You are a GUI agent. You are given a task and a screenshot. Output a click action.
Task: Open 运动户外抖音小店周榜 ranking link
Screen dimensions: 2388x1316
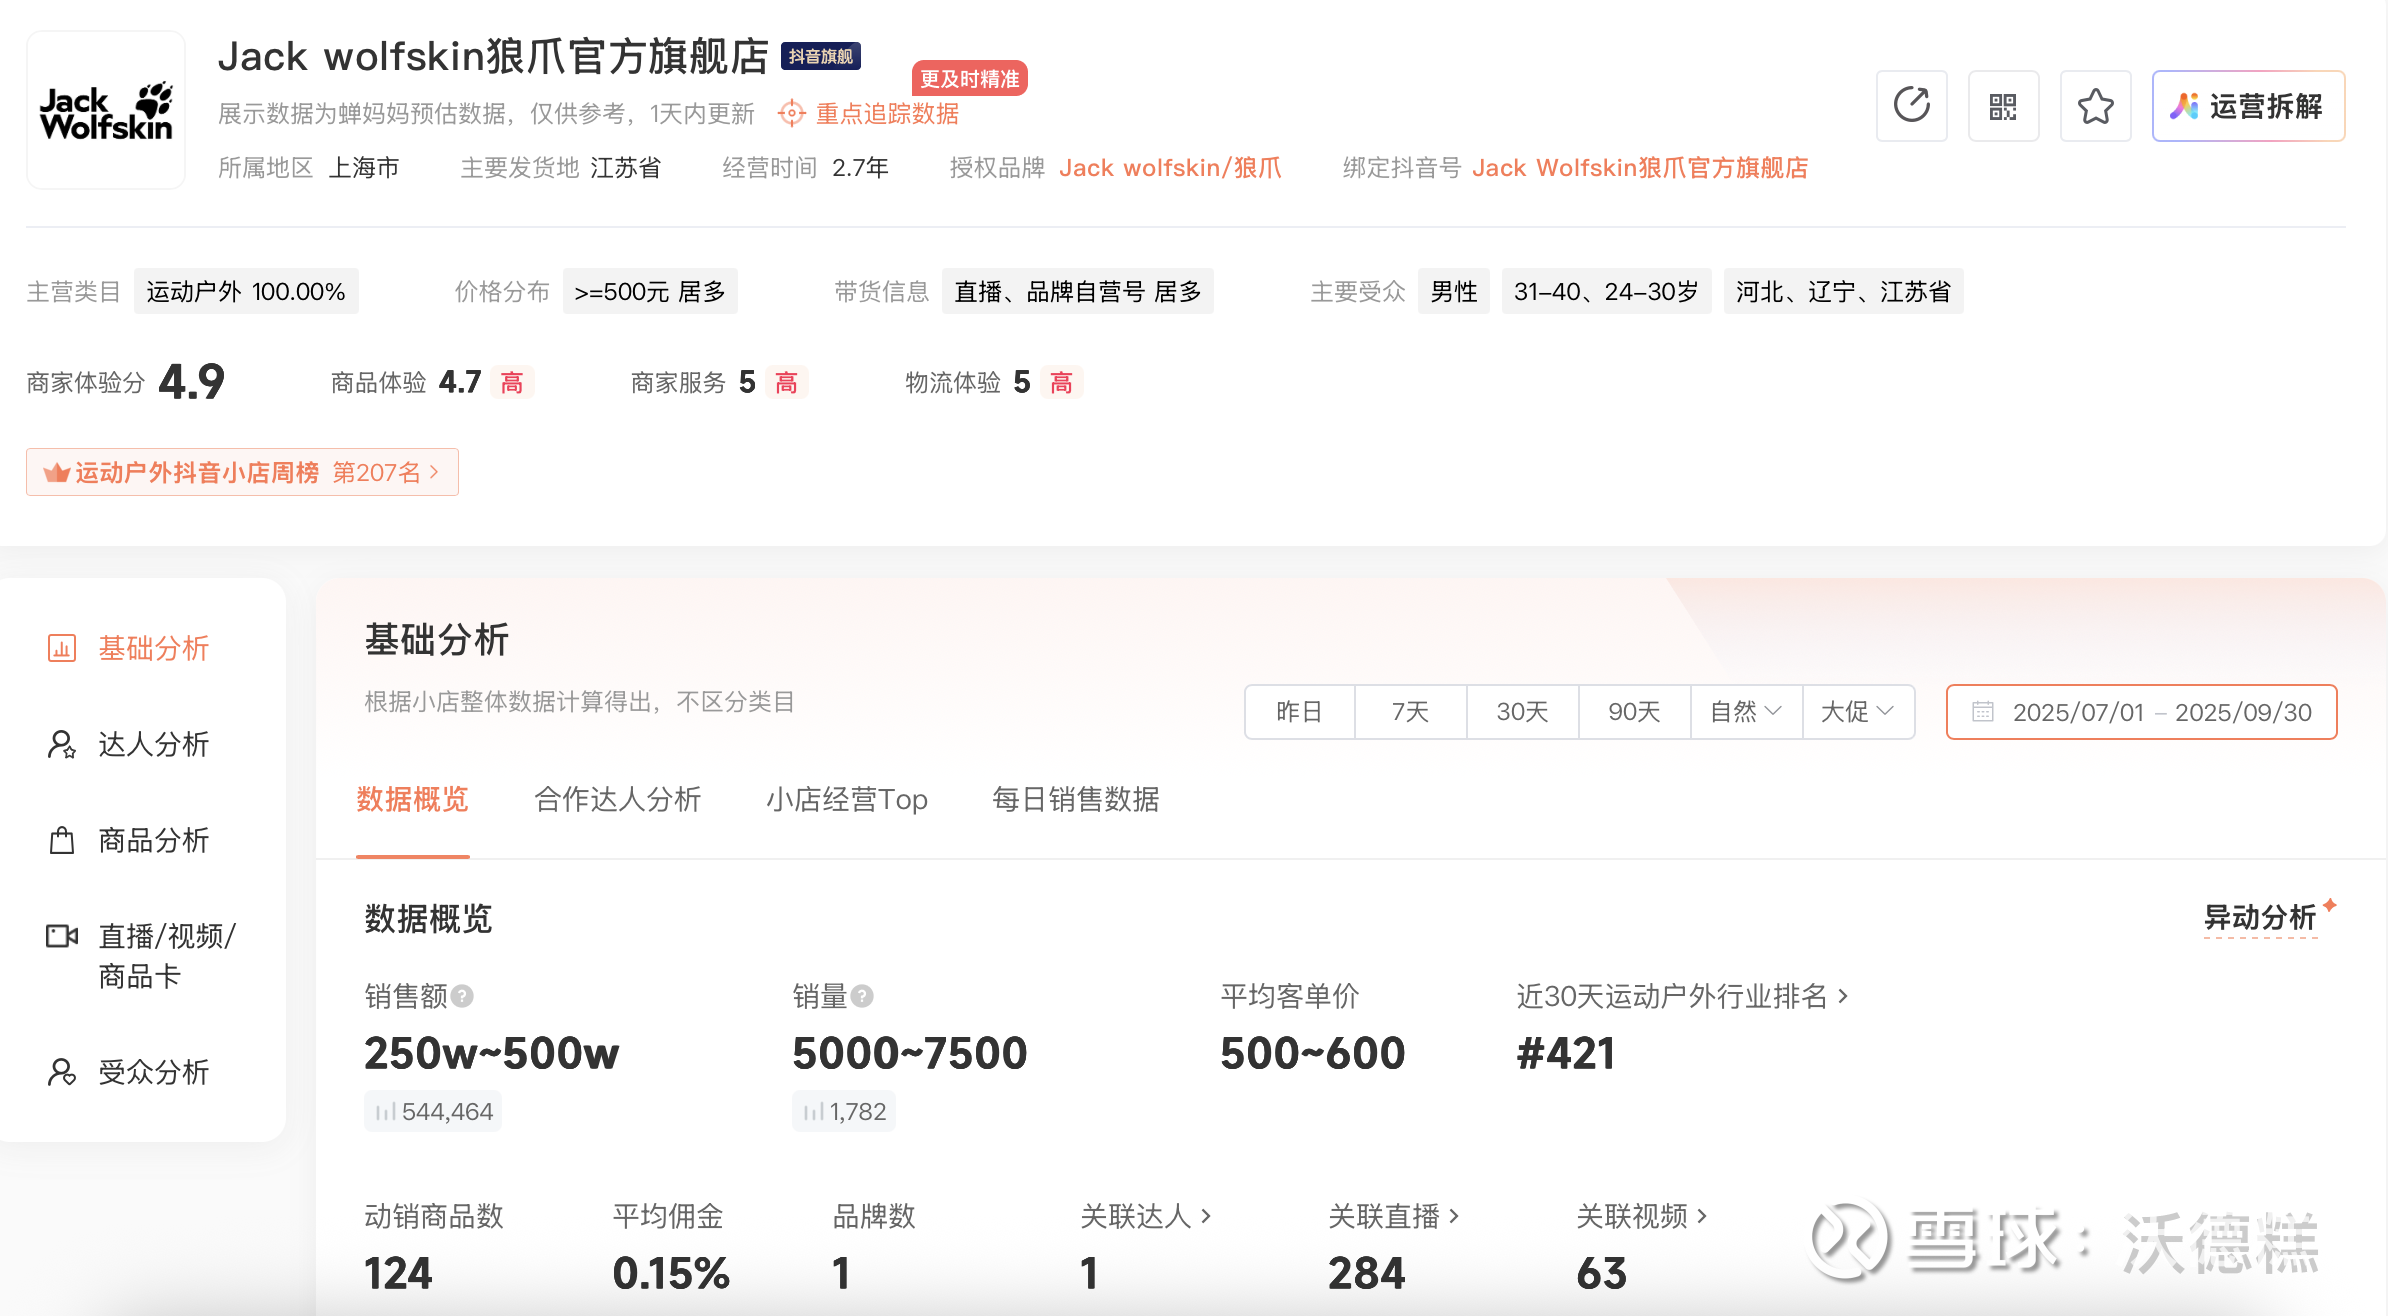click(x=242, y=472)
